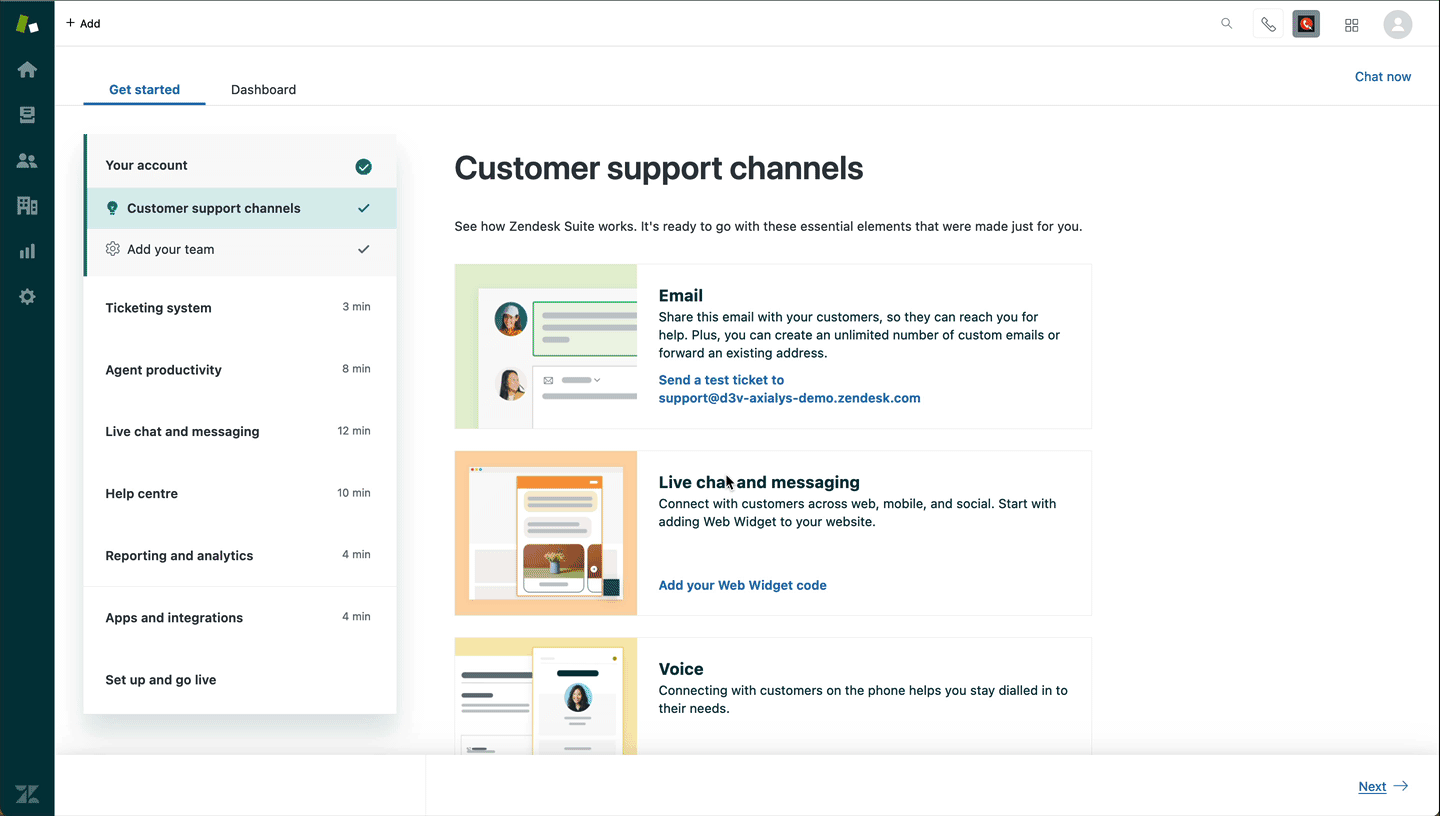Expand the Agent productivity section
Screen dimensions: 1440x816
click(x=240, y=370)
